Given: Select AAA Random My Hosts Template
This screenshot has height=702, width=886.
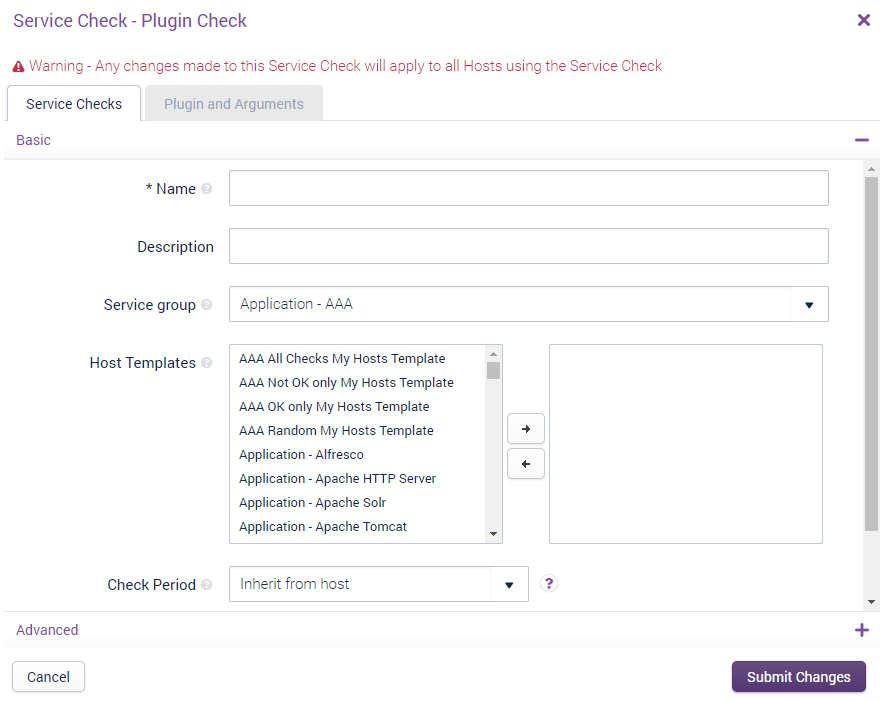Looking at the screenshot, I should click(336, 431).
